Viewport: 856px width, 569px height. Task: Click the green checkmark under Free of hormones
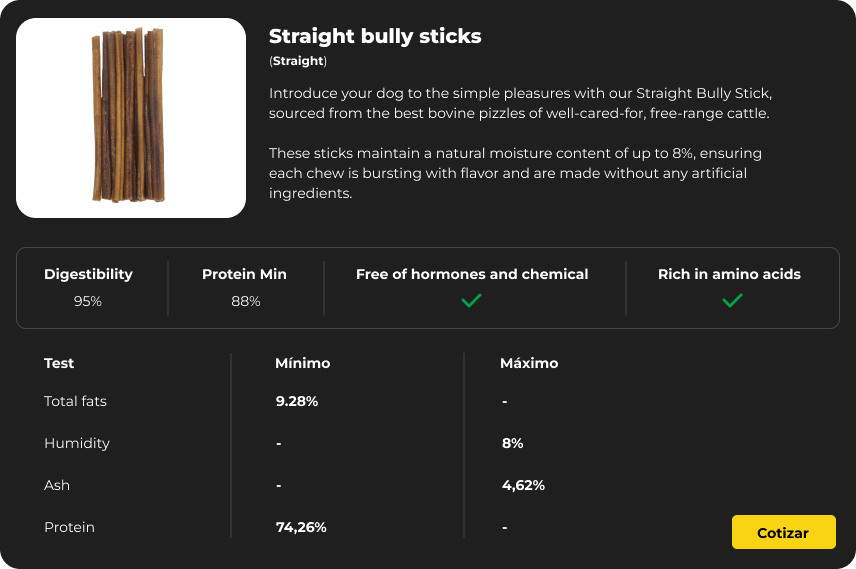point(471,300)
